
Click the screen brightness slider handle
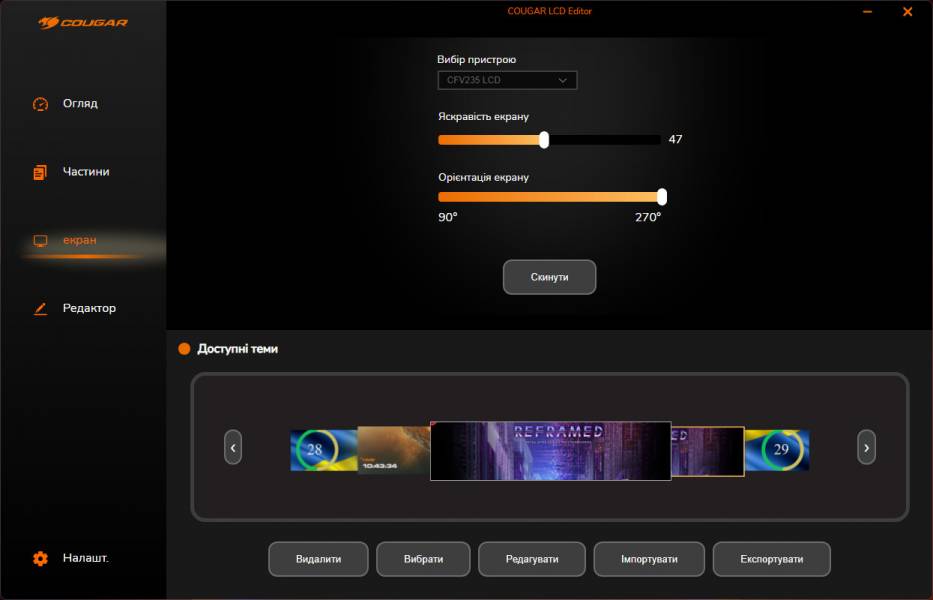pos(544,140)
